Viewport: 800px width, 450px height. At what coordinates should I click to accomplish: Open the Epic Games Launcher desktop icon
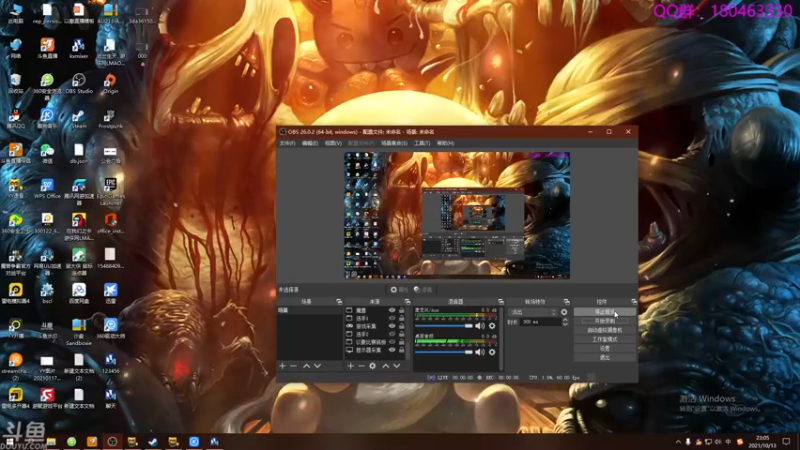tap(110, 191)
